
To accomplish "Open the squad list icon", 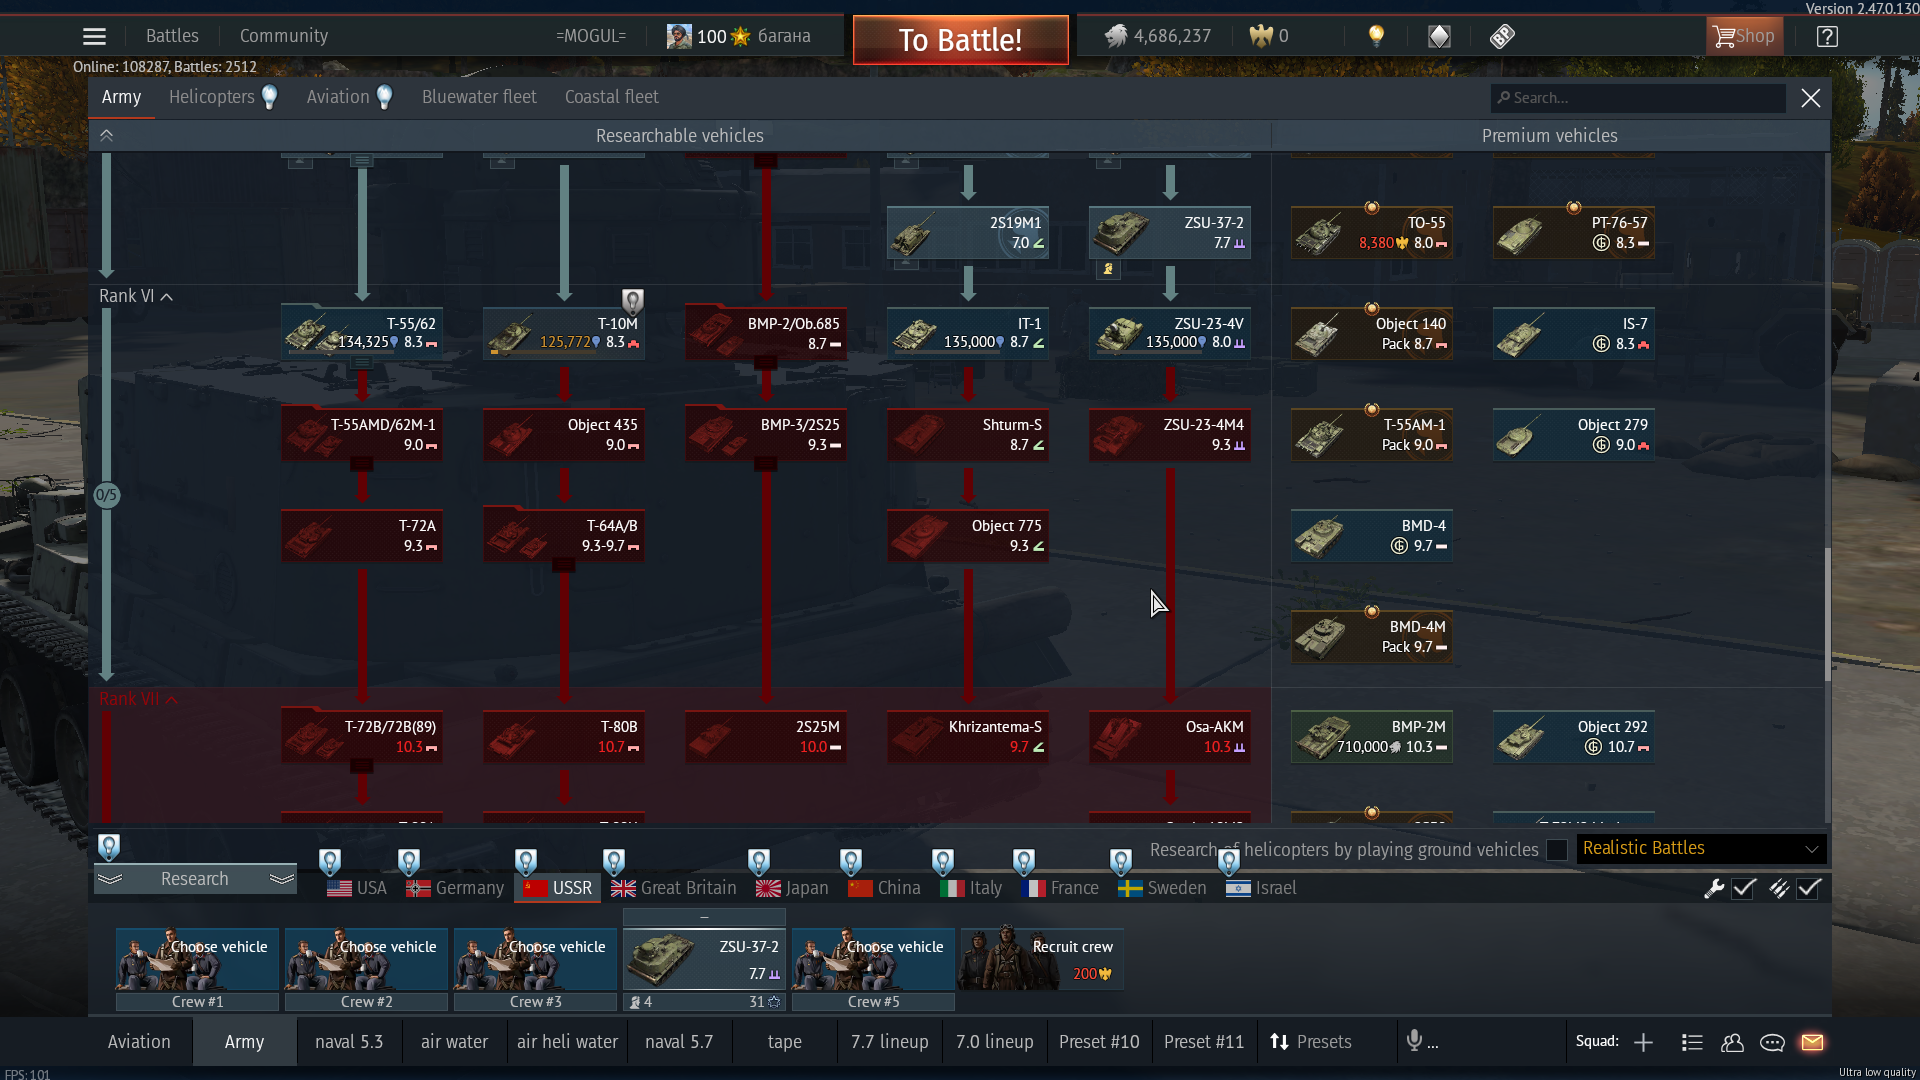I will click(x=1692, y=1042).
